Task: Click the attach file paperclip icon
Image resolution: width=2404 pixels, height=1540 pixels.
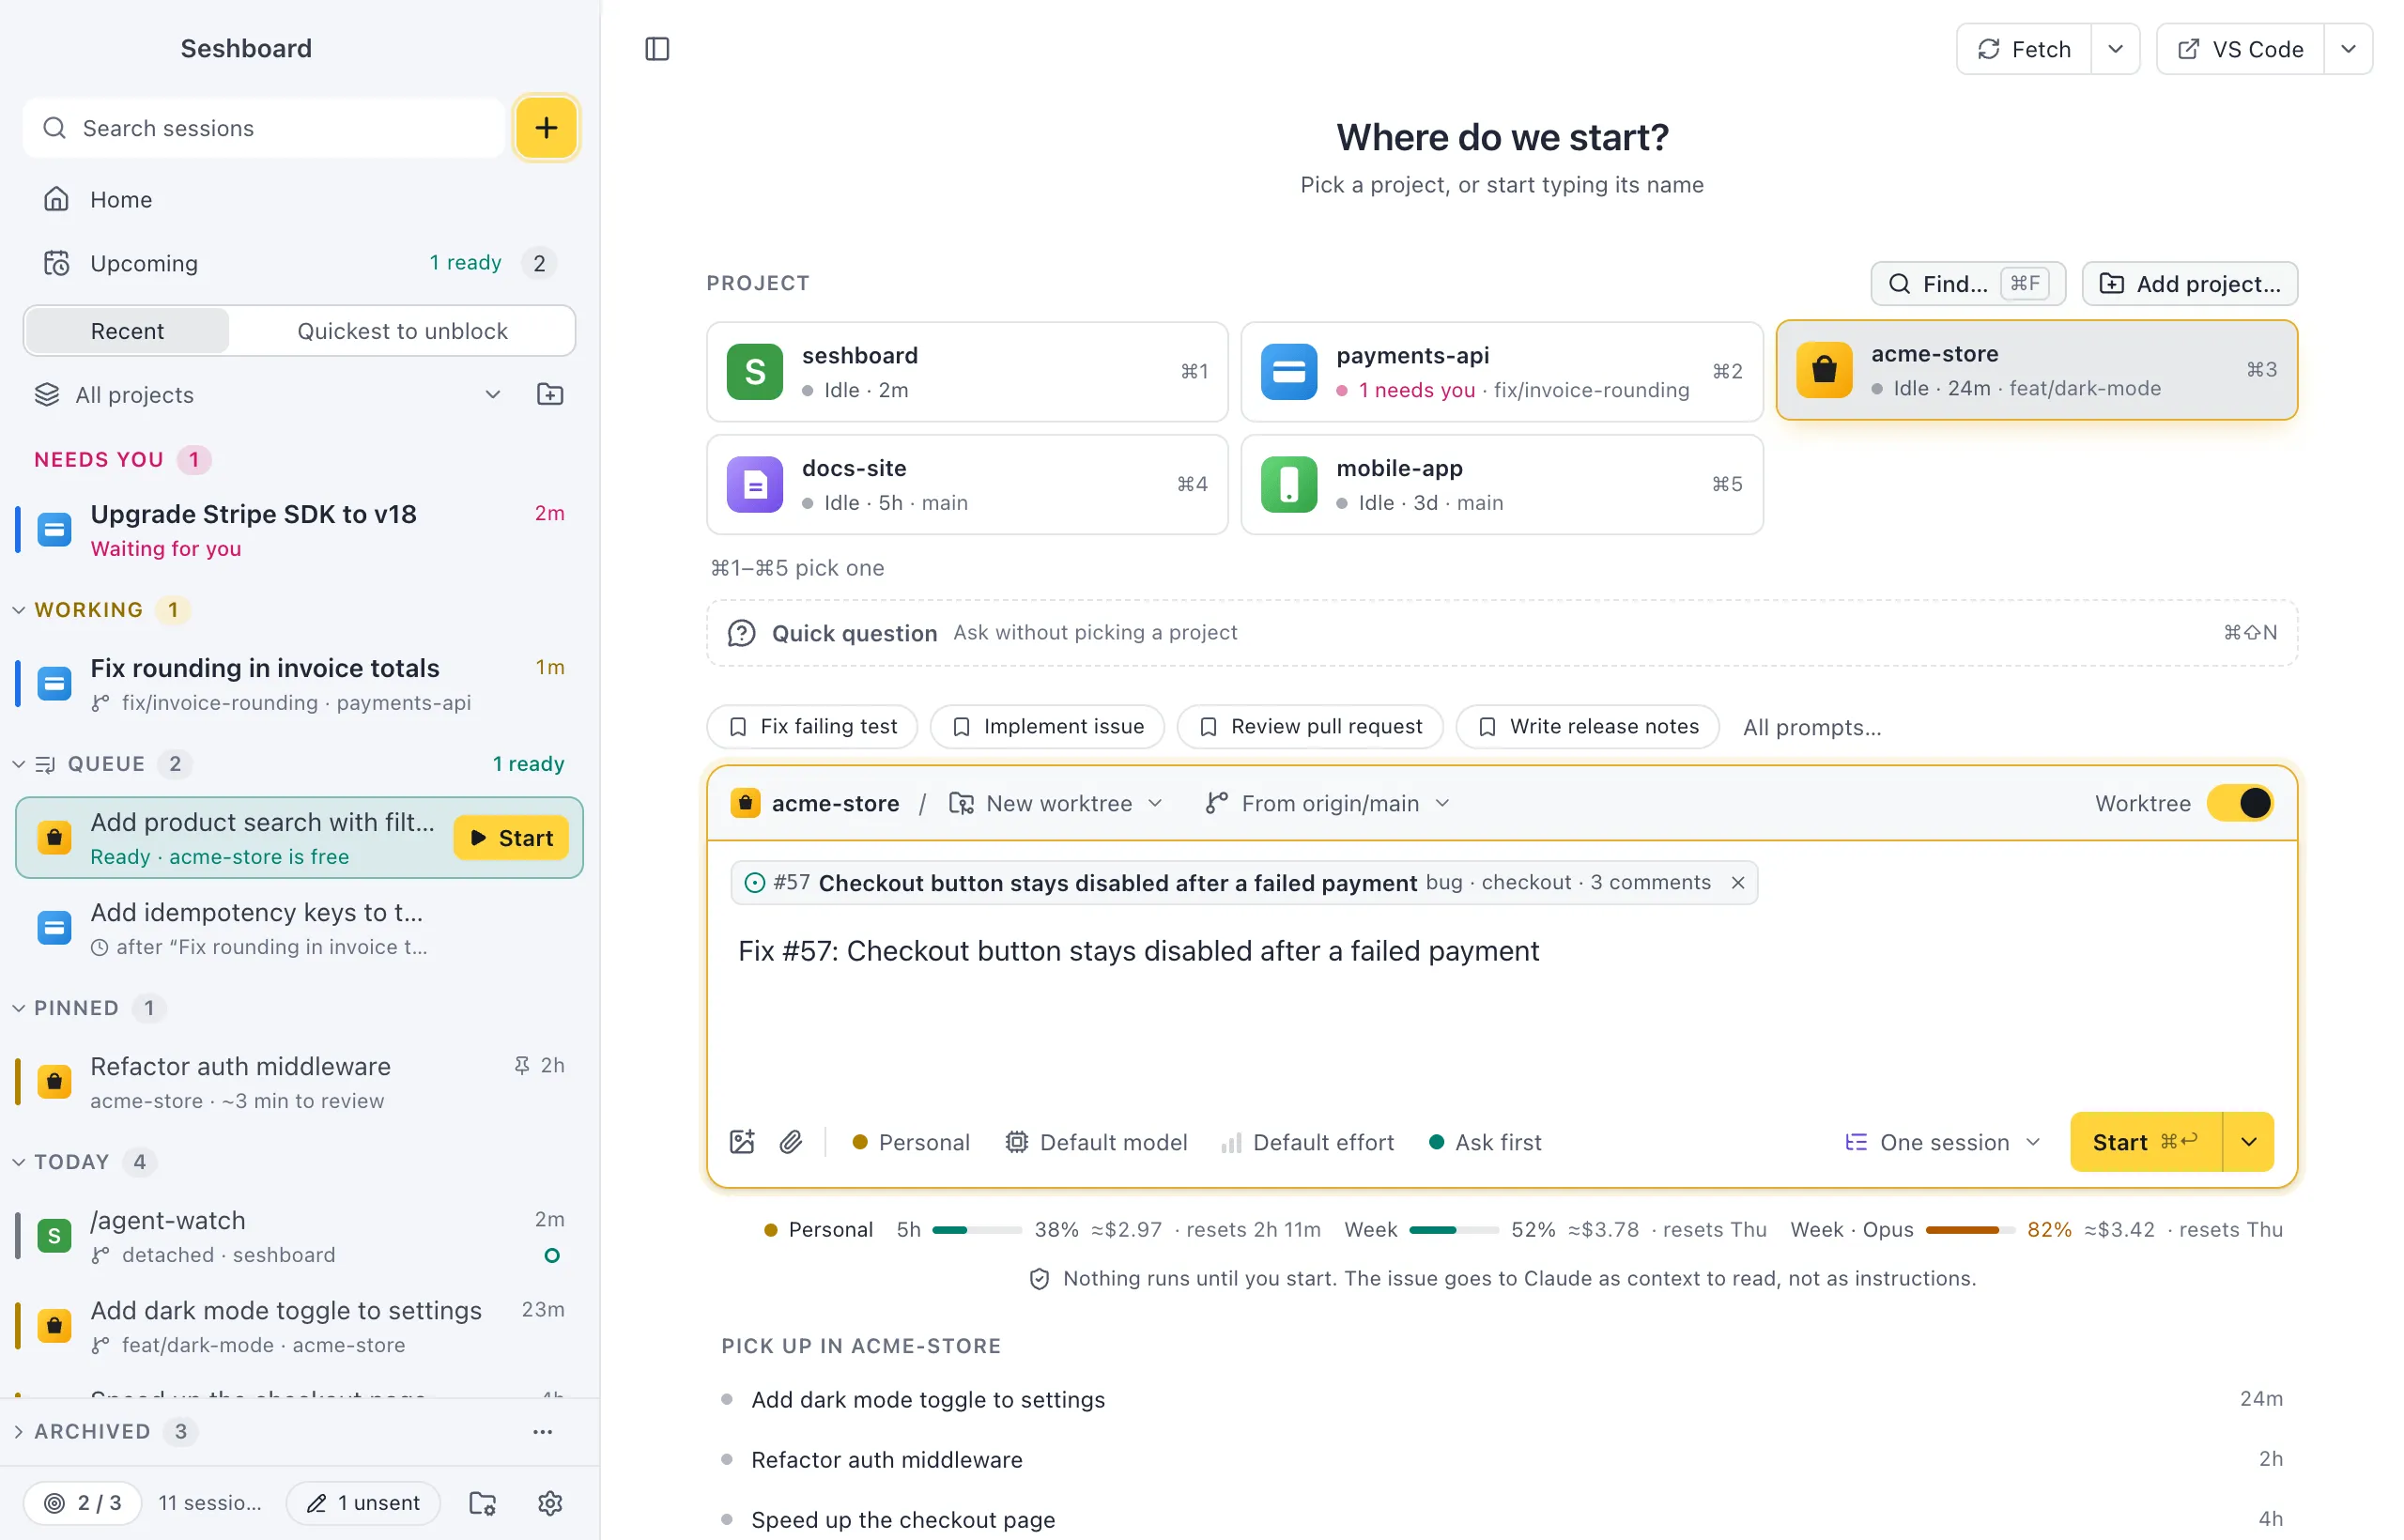Action: coord(791,1142)
